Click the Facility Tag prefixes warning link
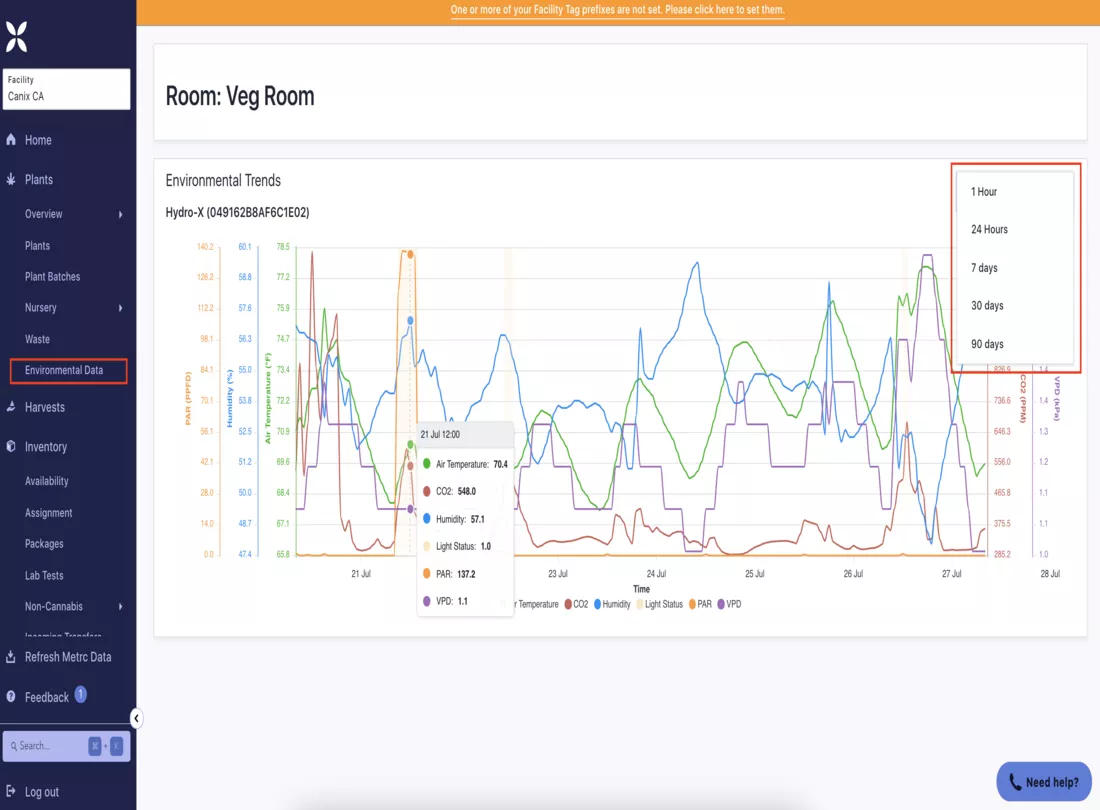Viewport: 1100px width, 810px height. 617,10
